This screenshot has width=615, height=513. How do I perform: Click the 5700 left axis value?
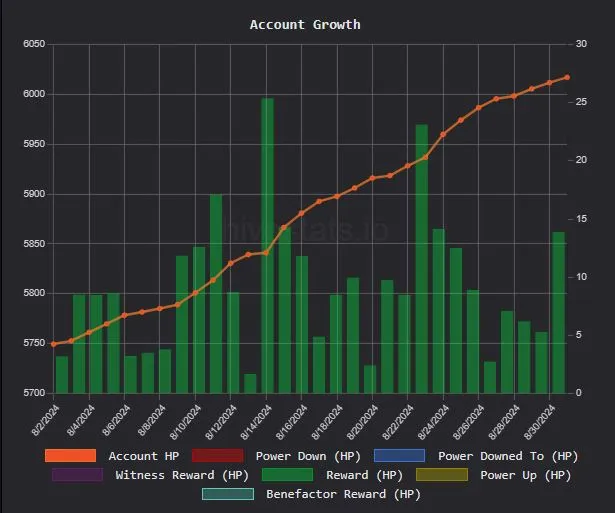(x=34, y=393)
